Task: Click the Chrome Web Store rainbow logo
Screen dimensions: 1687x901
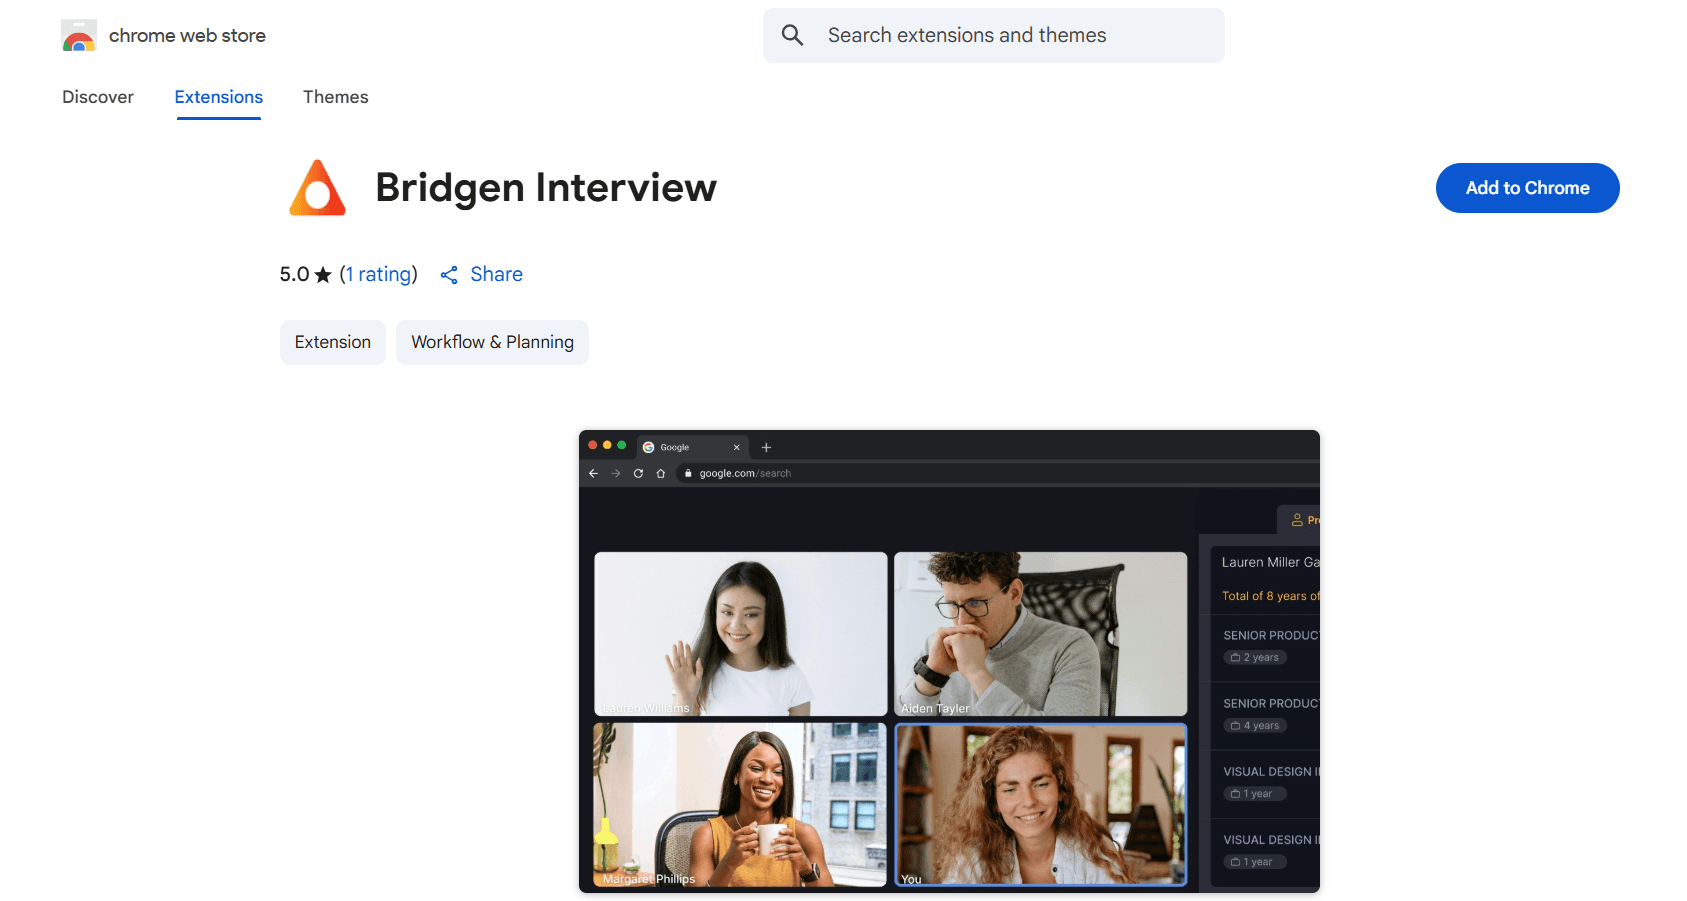Action: 79,36
